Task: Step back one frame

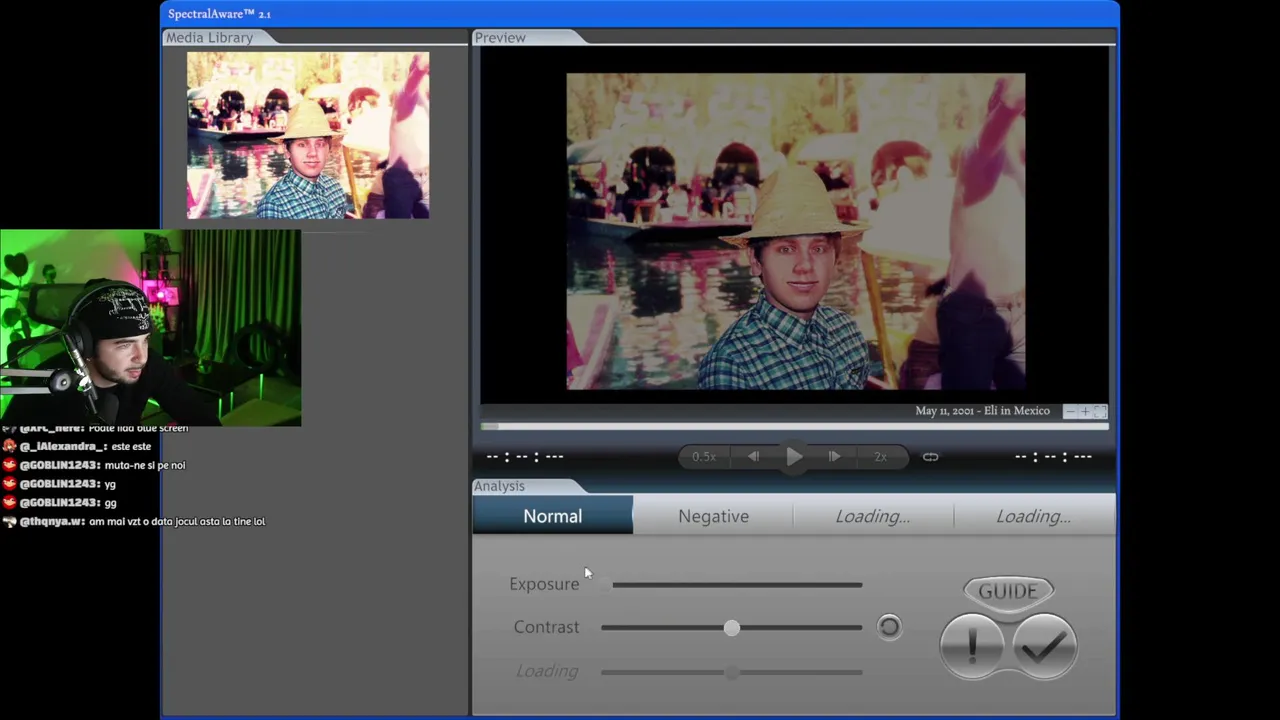Action: tap(753, 457)
